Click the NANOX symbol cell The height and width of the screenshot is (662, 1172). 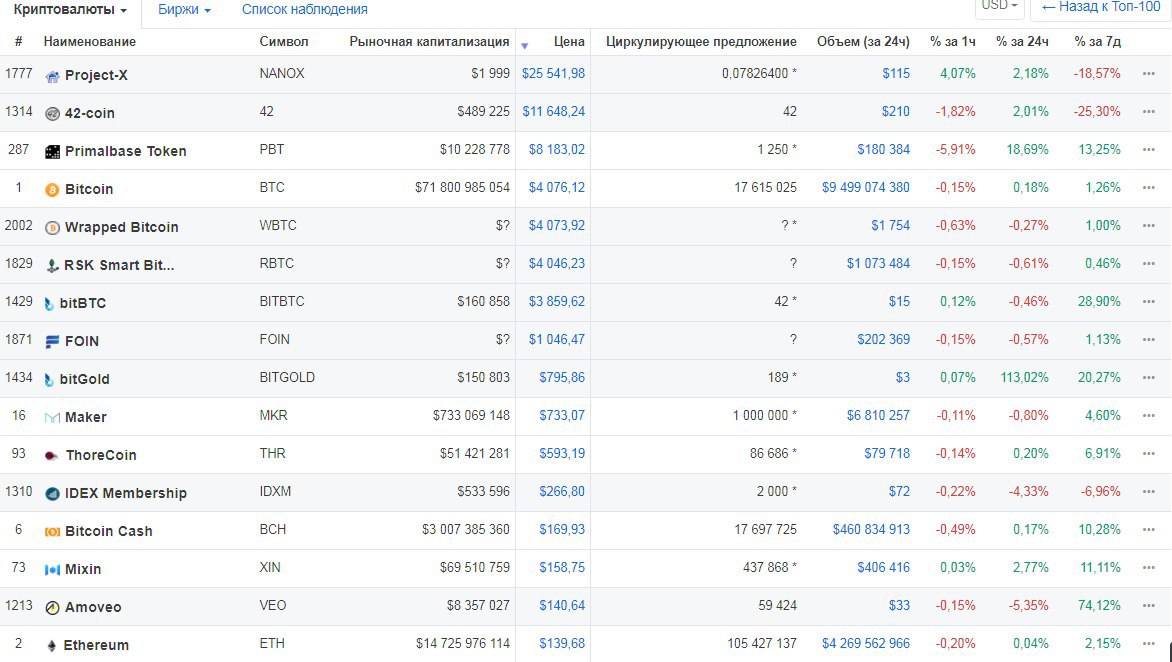click(x=282, y=73)
